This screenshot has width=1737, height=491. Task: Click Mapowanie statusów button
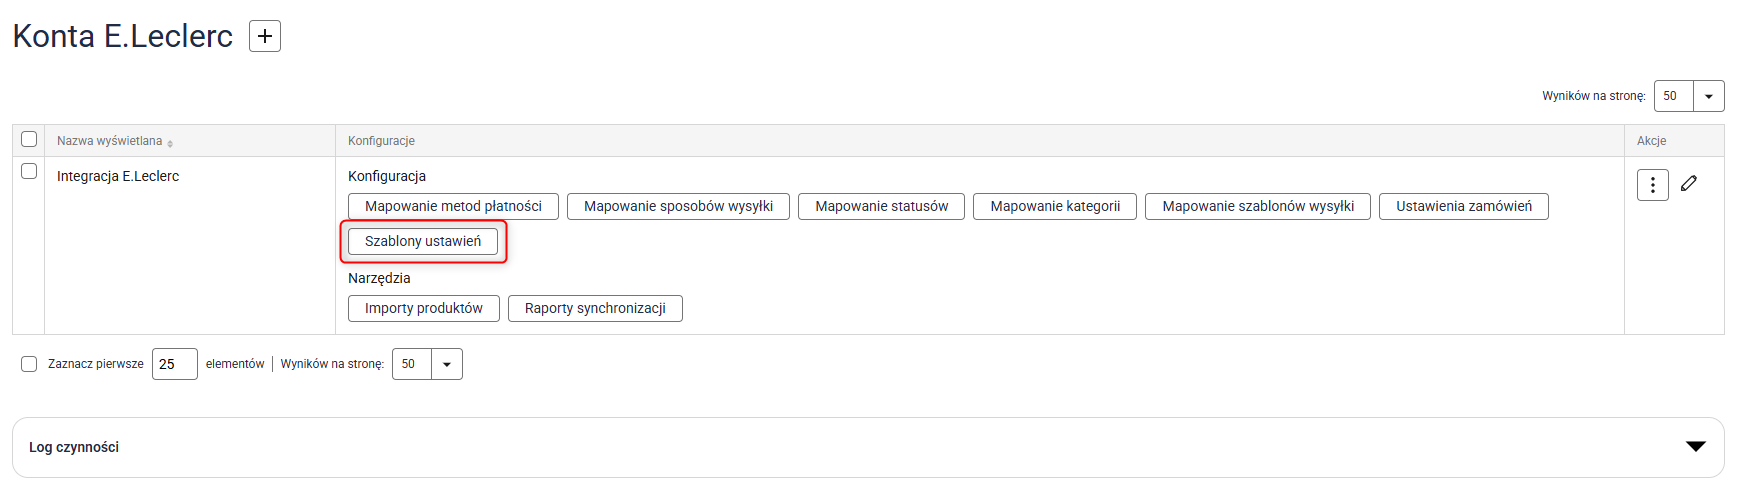click(x=881, y=206)
